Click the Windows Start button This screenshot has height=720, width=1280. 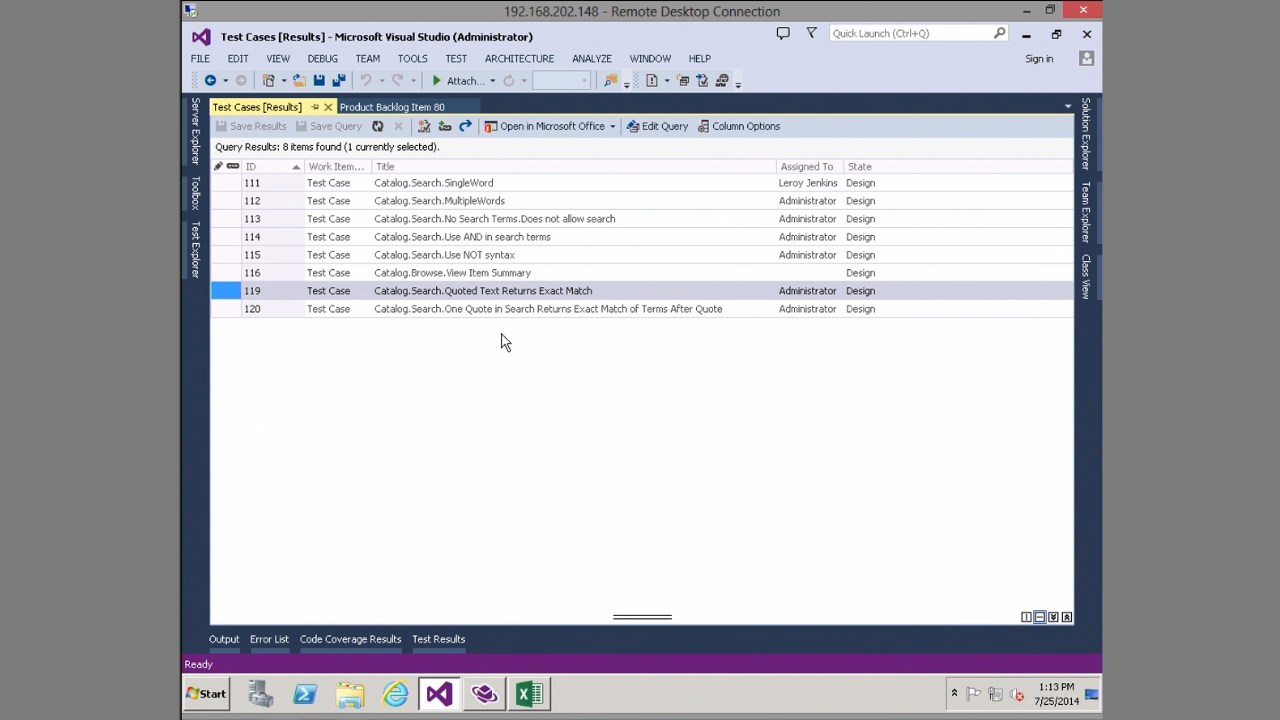[x=206, y=694]
